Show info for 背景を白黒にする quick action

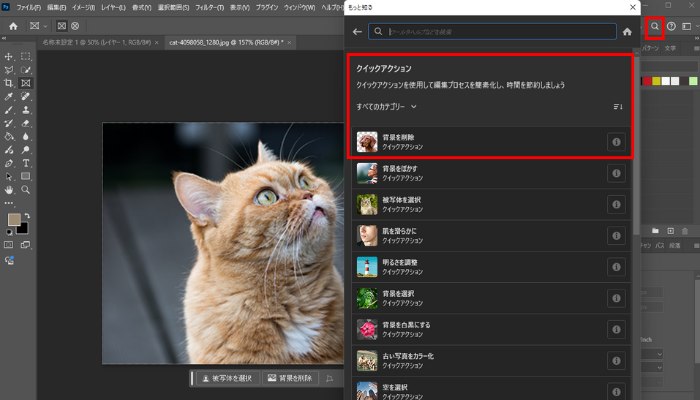(x=617, y=329)
